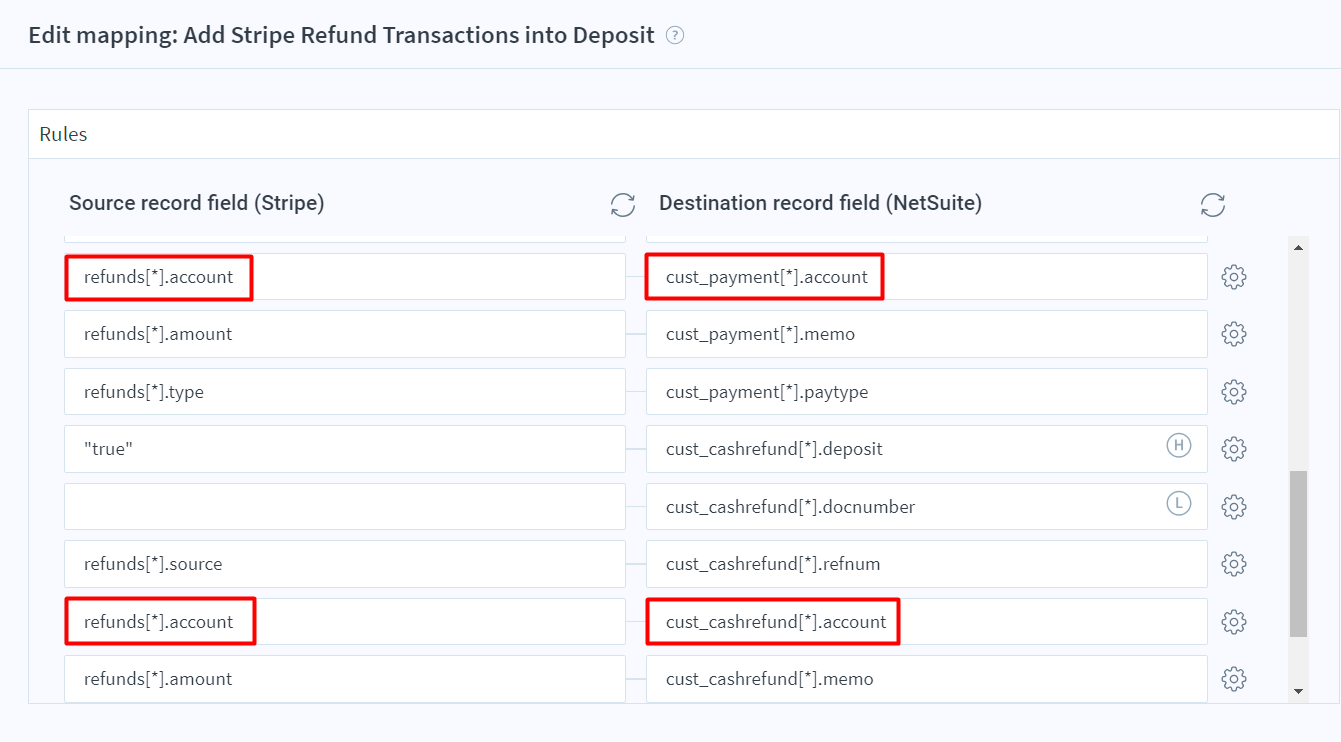Edit destination field cust_cashrefund[*].refnum
This screenshot has height=742, width=1341.
(927, 564)
